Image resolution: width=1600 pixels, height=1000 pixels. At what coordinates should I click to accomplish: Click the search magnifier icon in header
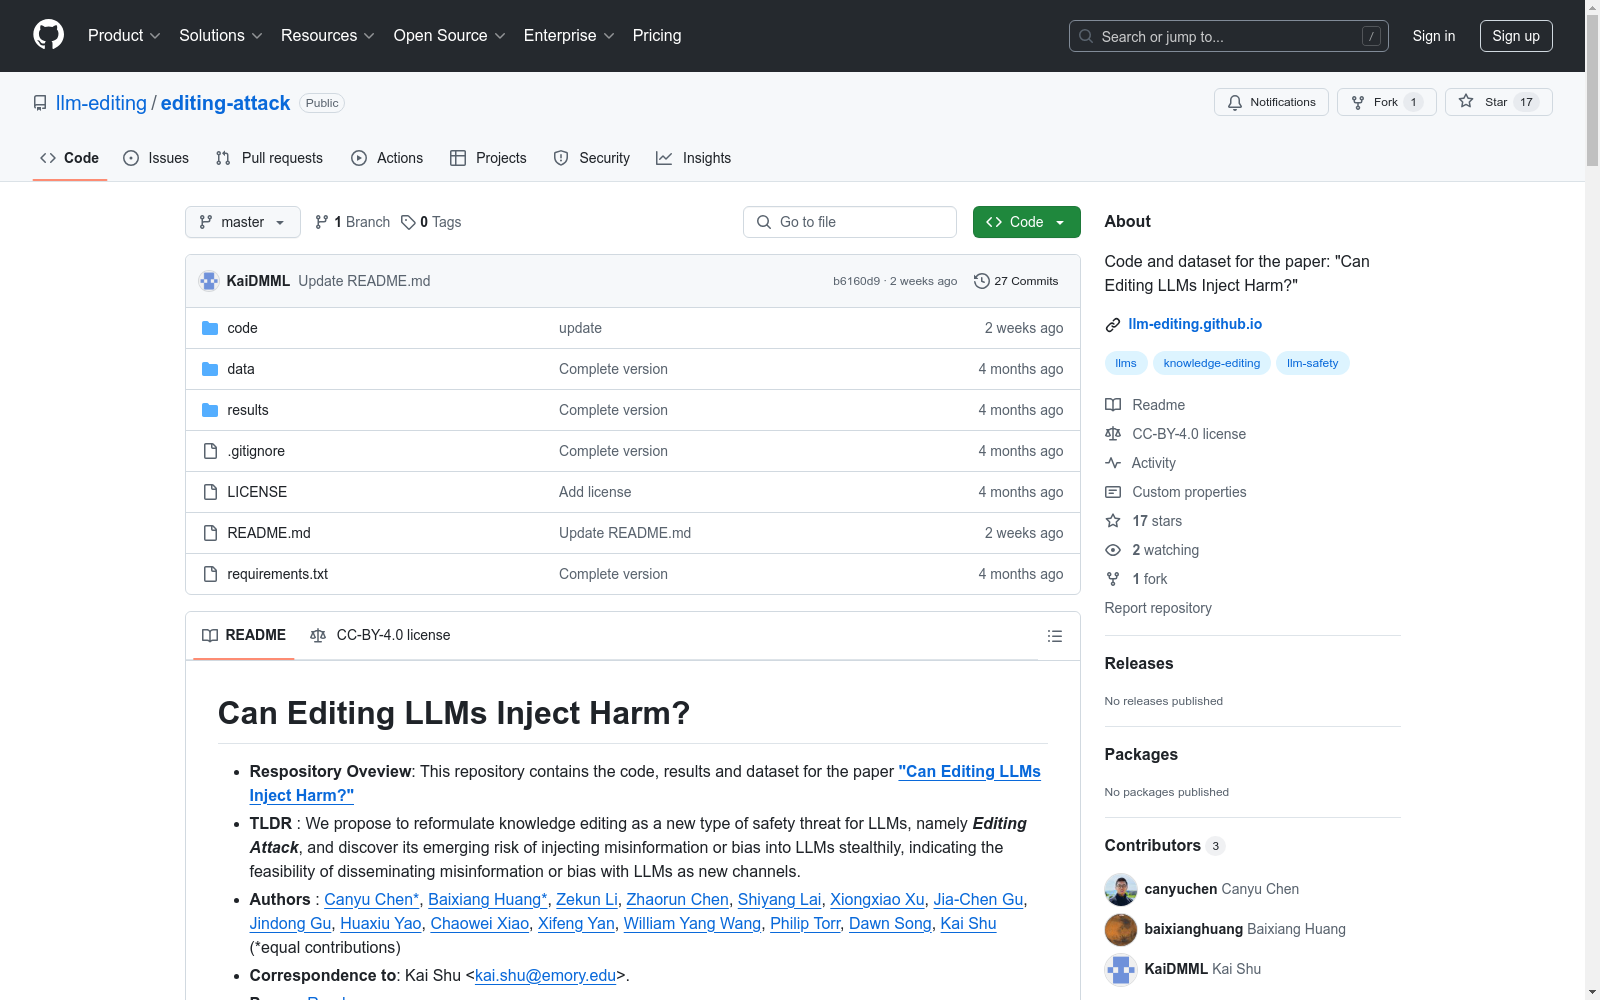pos(1086,36)
